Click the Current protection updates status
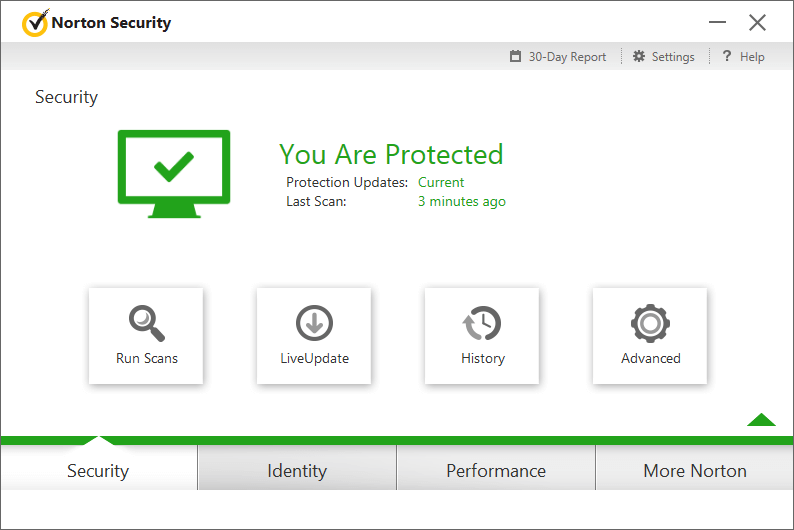The image size is (794, 530). click(x=441, y=182)
